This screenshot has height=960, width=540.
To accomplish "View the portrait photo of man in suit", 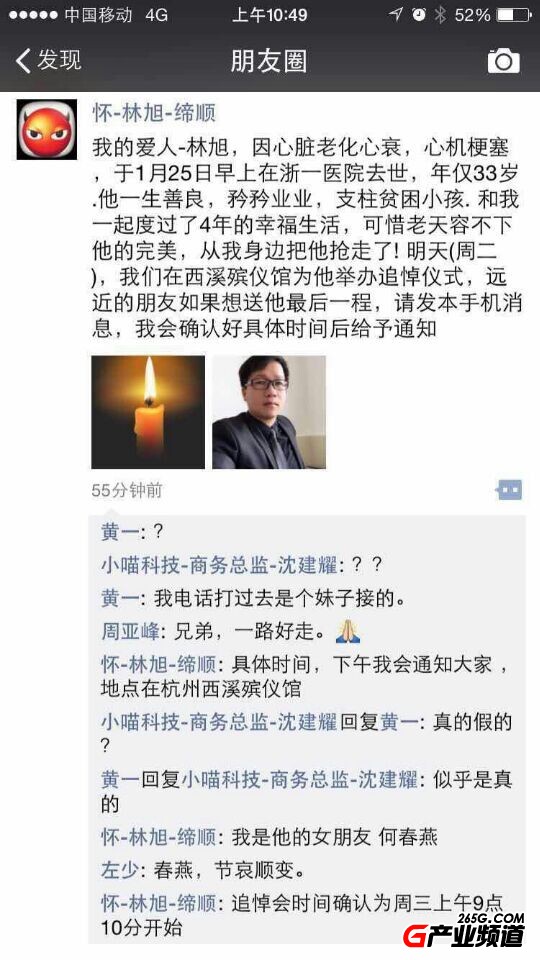I will 269,412.
